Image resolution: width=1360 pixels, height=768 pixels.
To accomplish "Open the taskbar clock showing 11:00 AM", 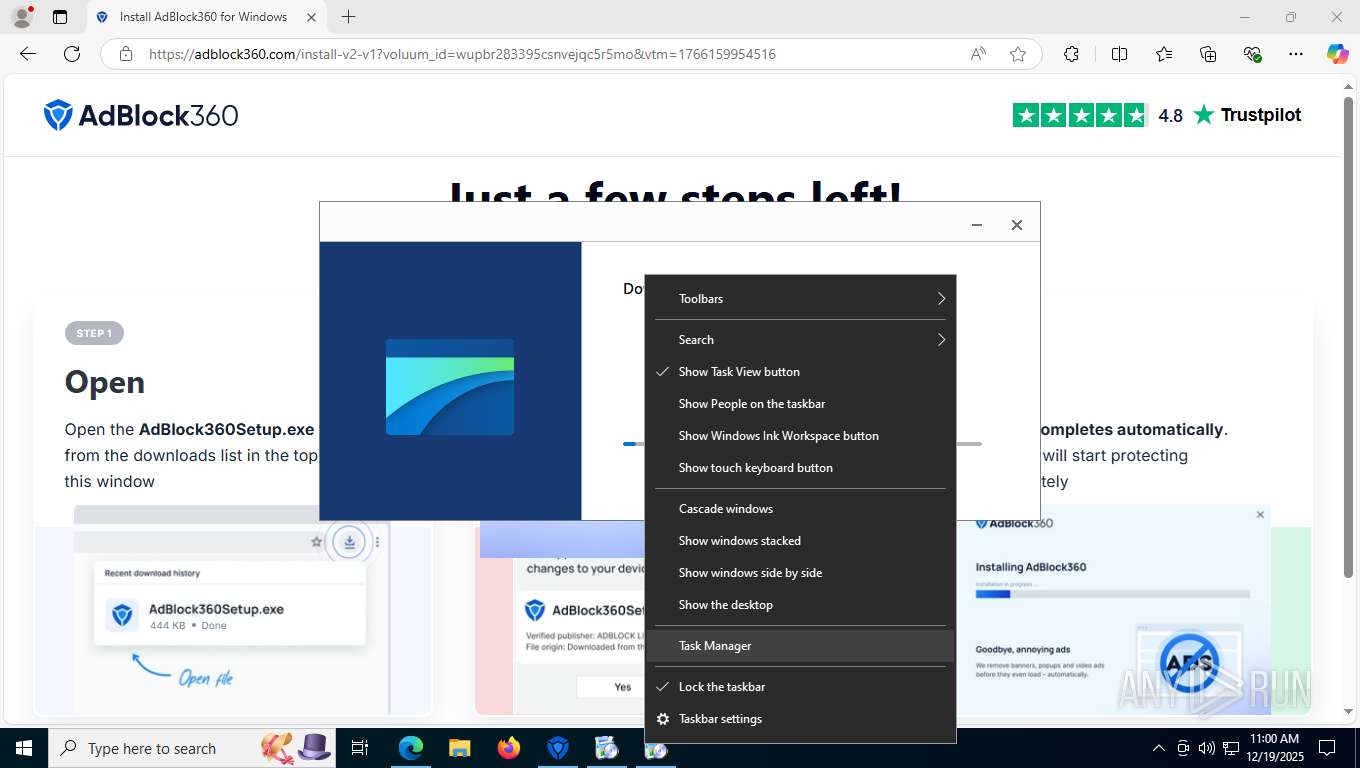I will click(1274, 748).
